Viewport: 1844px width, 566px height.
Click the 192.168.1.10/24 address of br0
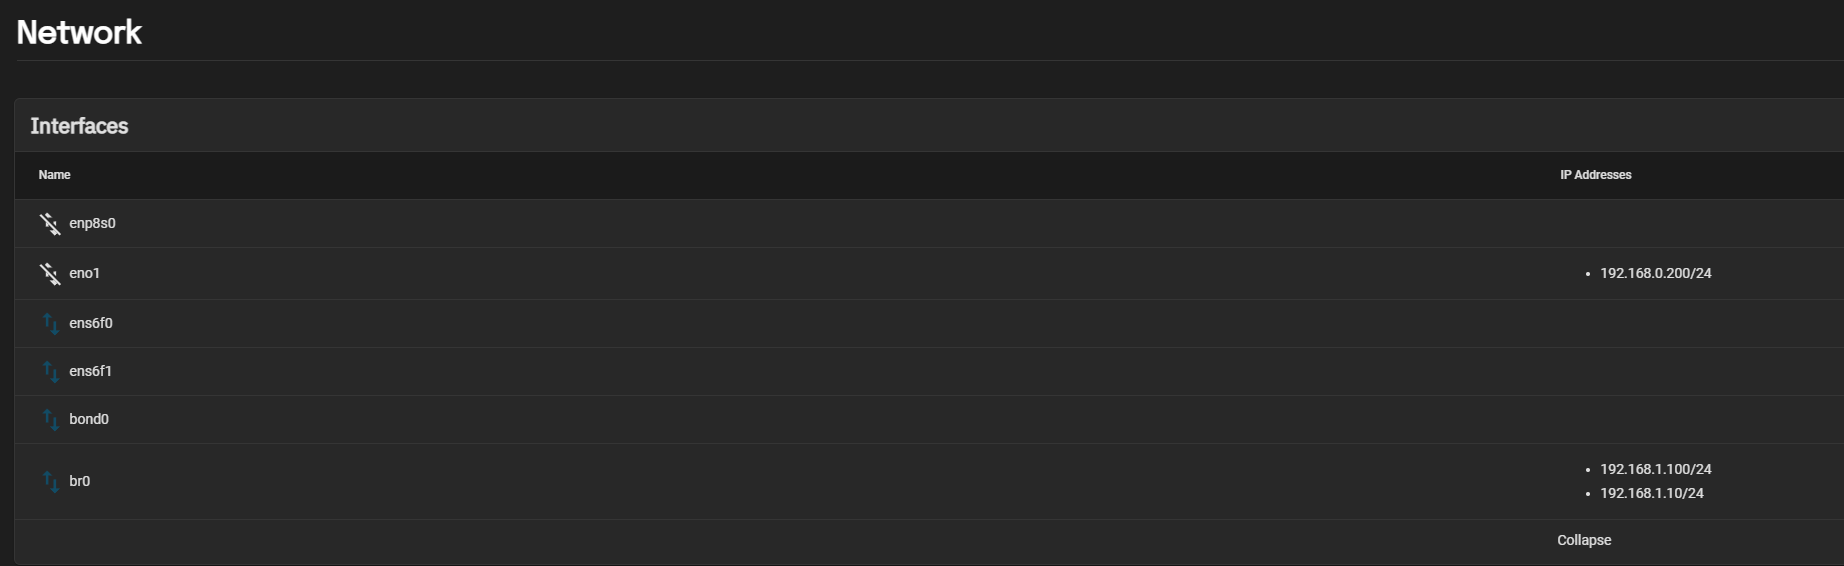(1651, 493)
